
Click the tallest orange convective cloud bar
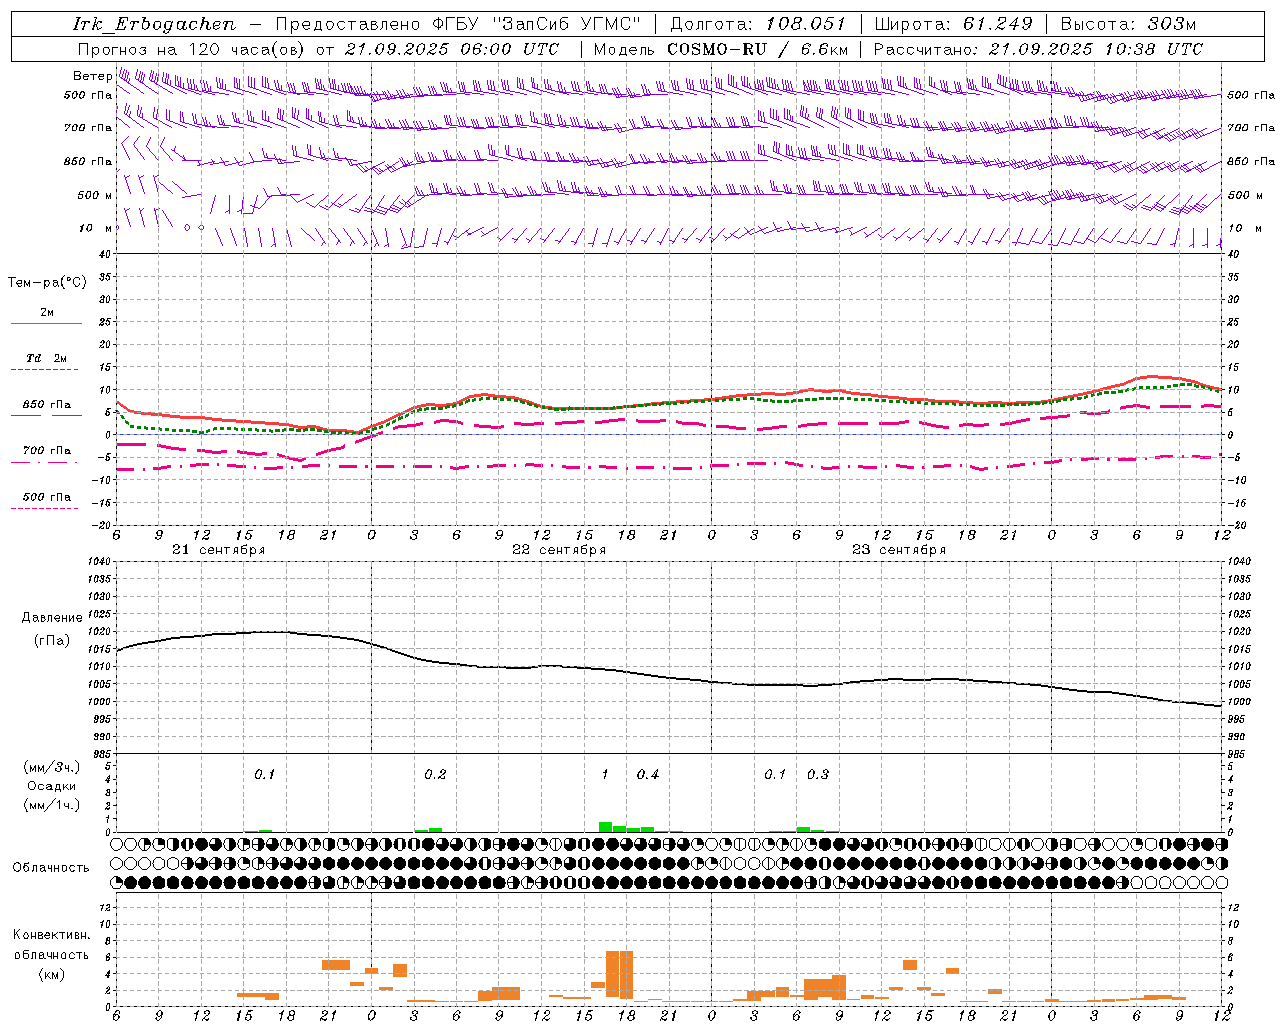point(620,974)
